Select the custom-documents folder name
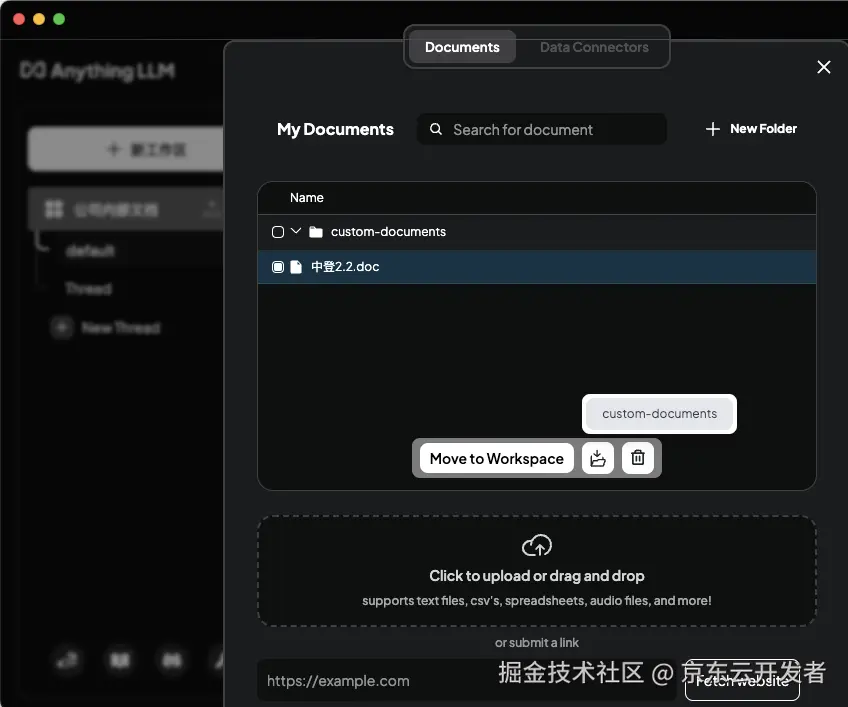Viewport: 848px width, 707px height. pyautogui.click(x=388, y=232)
